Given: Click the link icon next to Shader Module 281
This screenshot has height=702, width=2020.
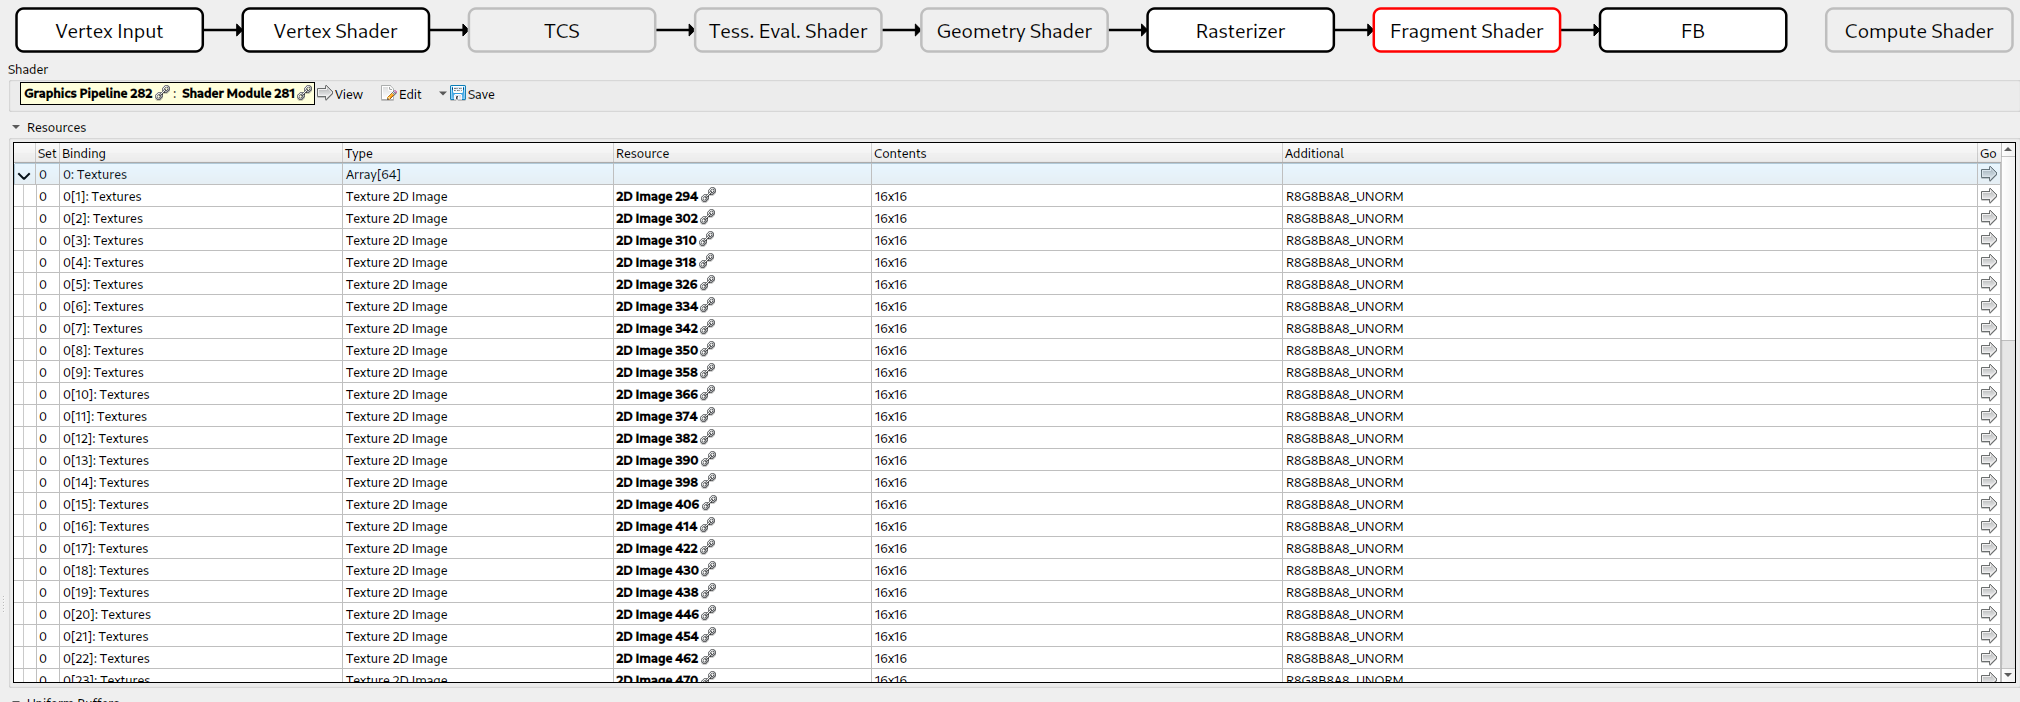Looking at the screenshot, I should click(x=305, y=93).
